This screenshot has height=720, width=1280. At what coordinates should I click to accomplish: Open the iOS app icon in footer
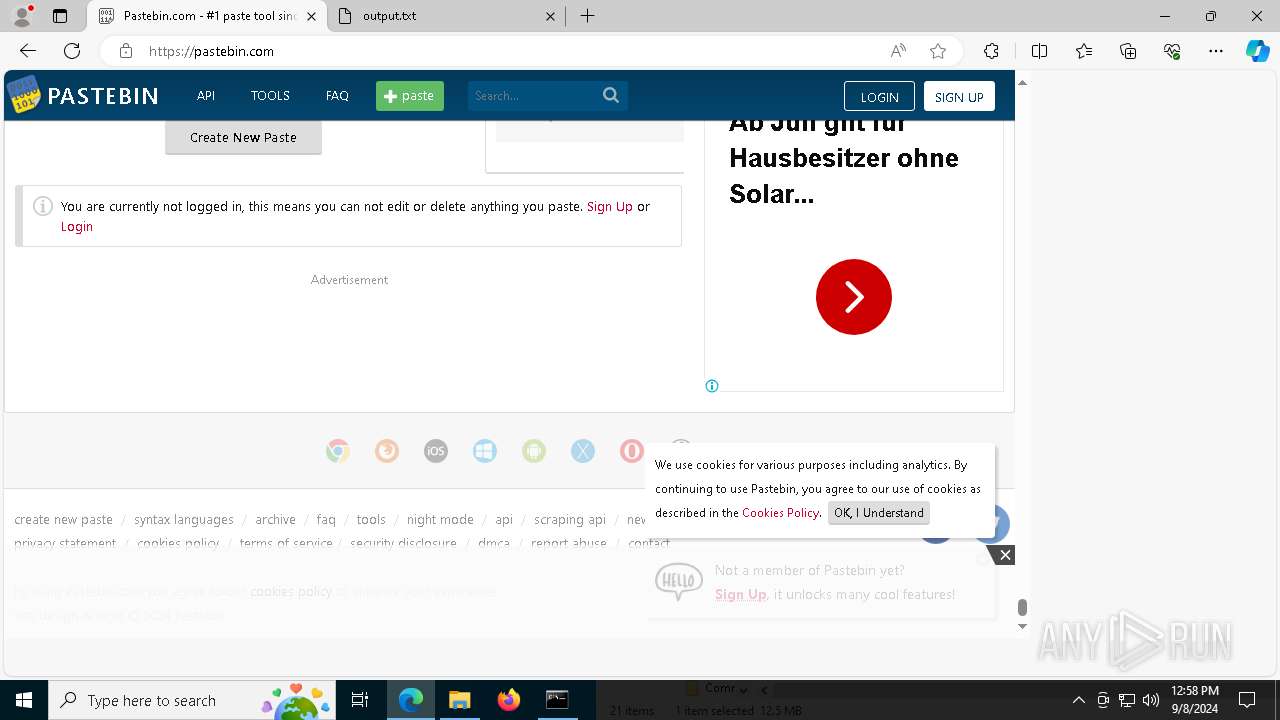[x=436, y=451]
